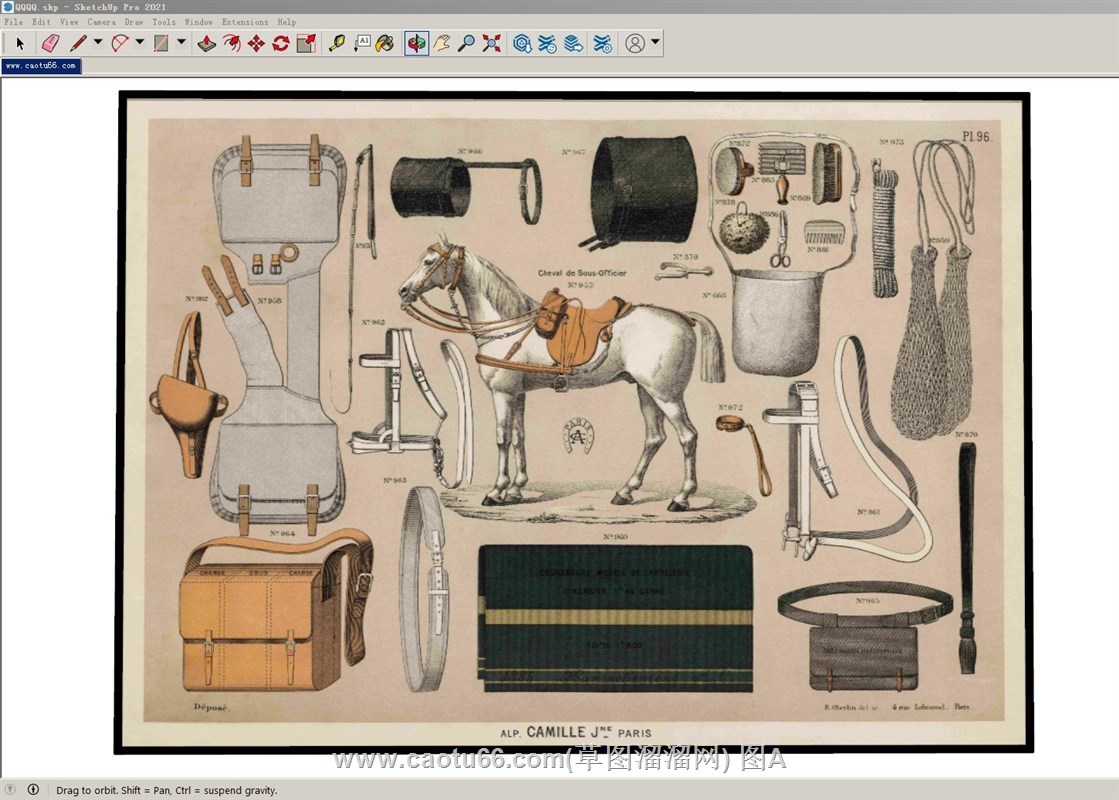Select the Arc tool
The height and width of the screenshot is (800, 1119).
tap(119, 44)
